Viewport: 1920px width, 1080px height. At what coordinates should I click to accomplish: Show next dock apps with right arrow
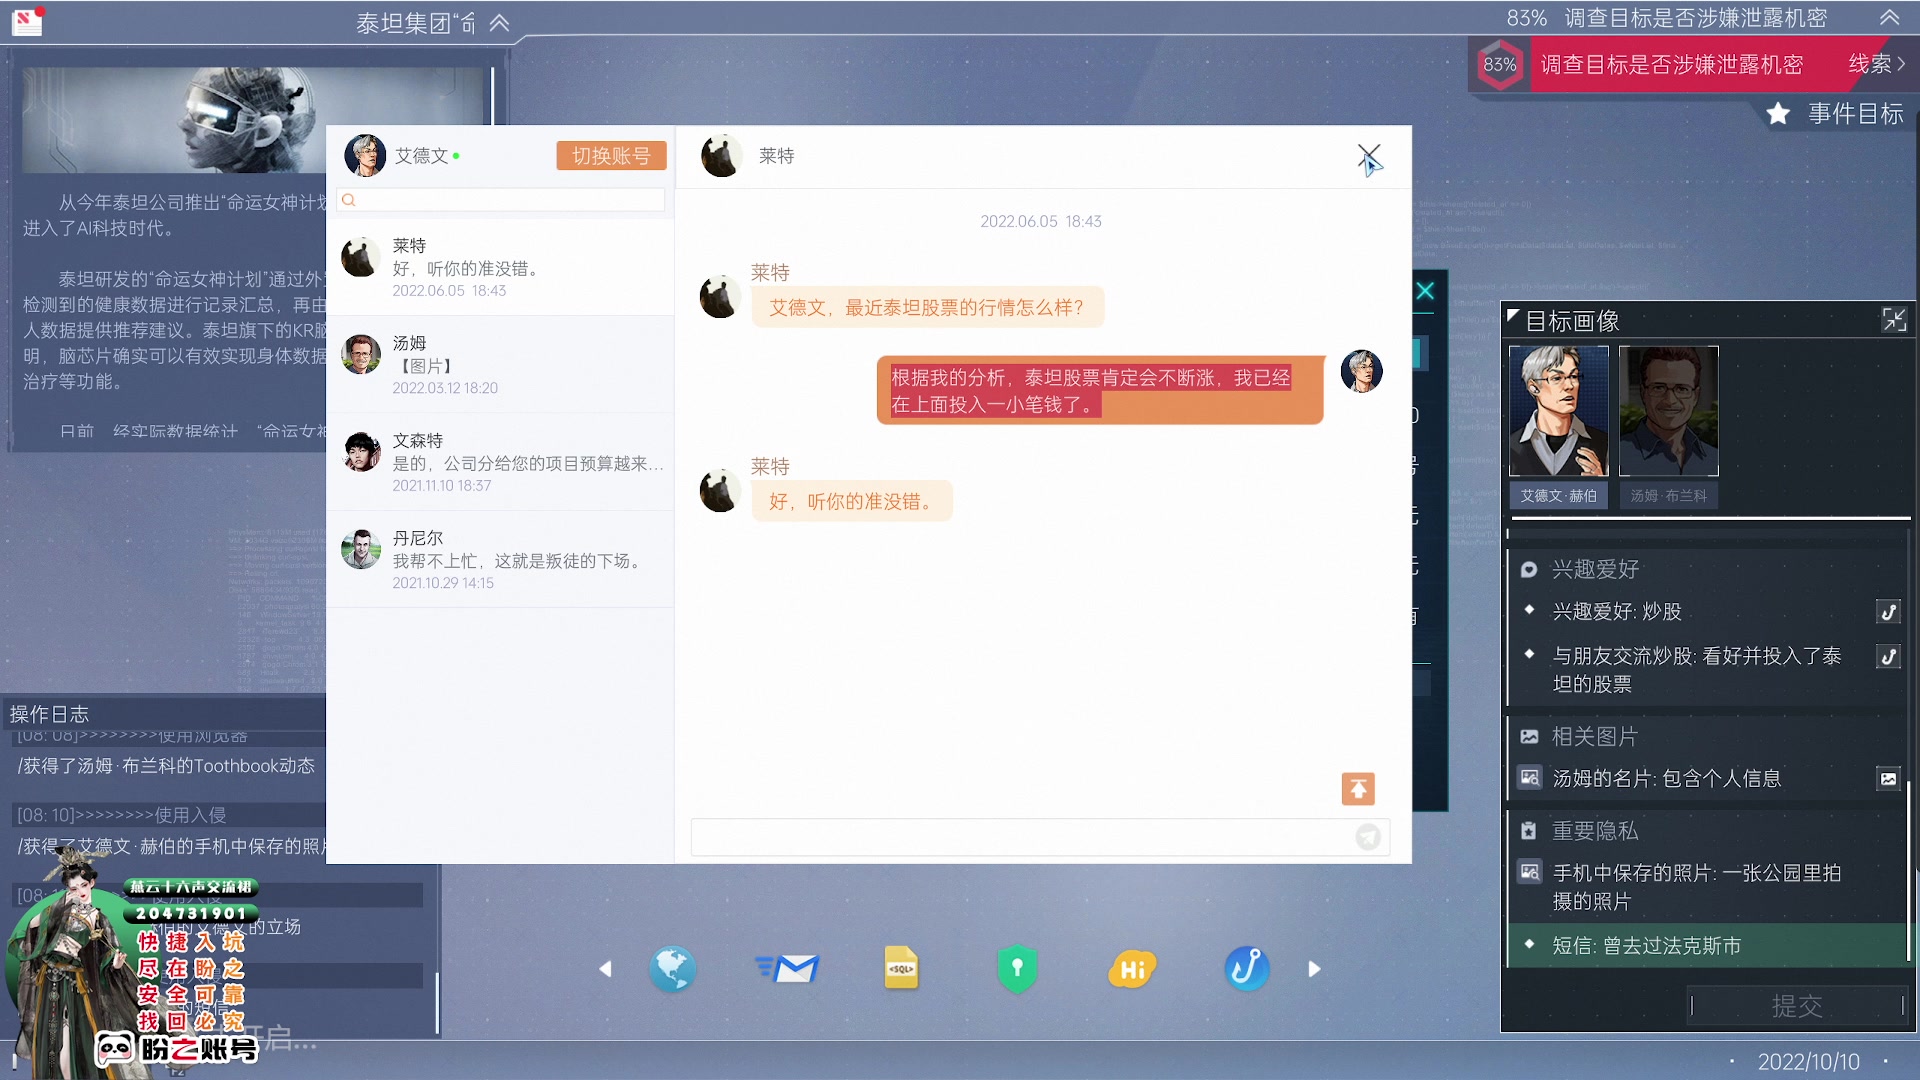click(1314, 969)
